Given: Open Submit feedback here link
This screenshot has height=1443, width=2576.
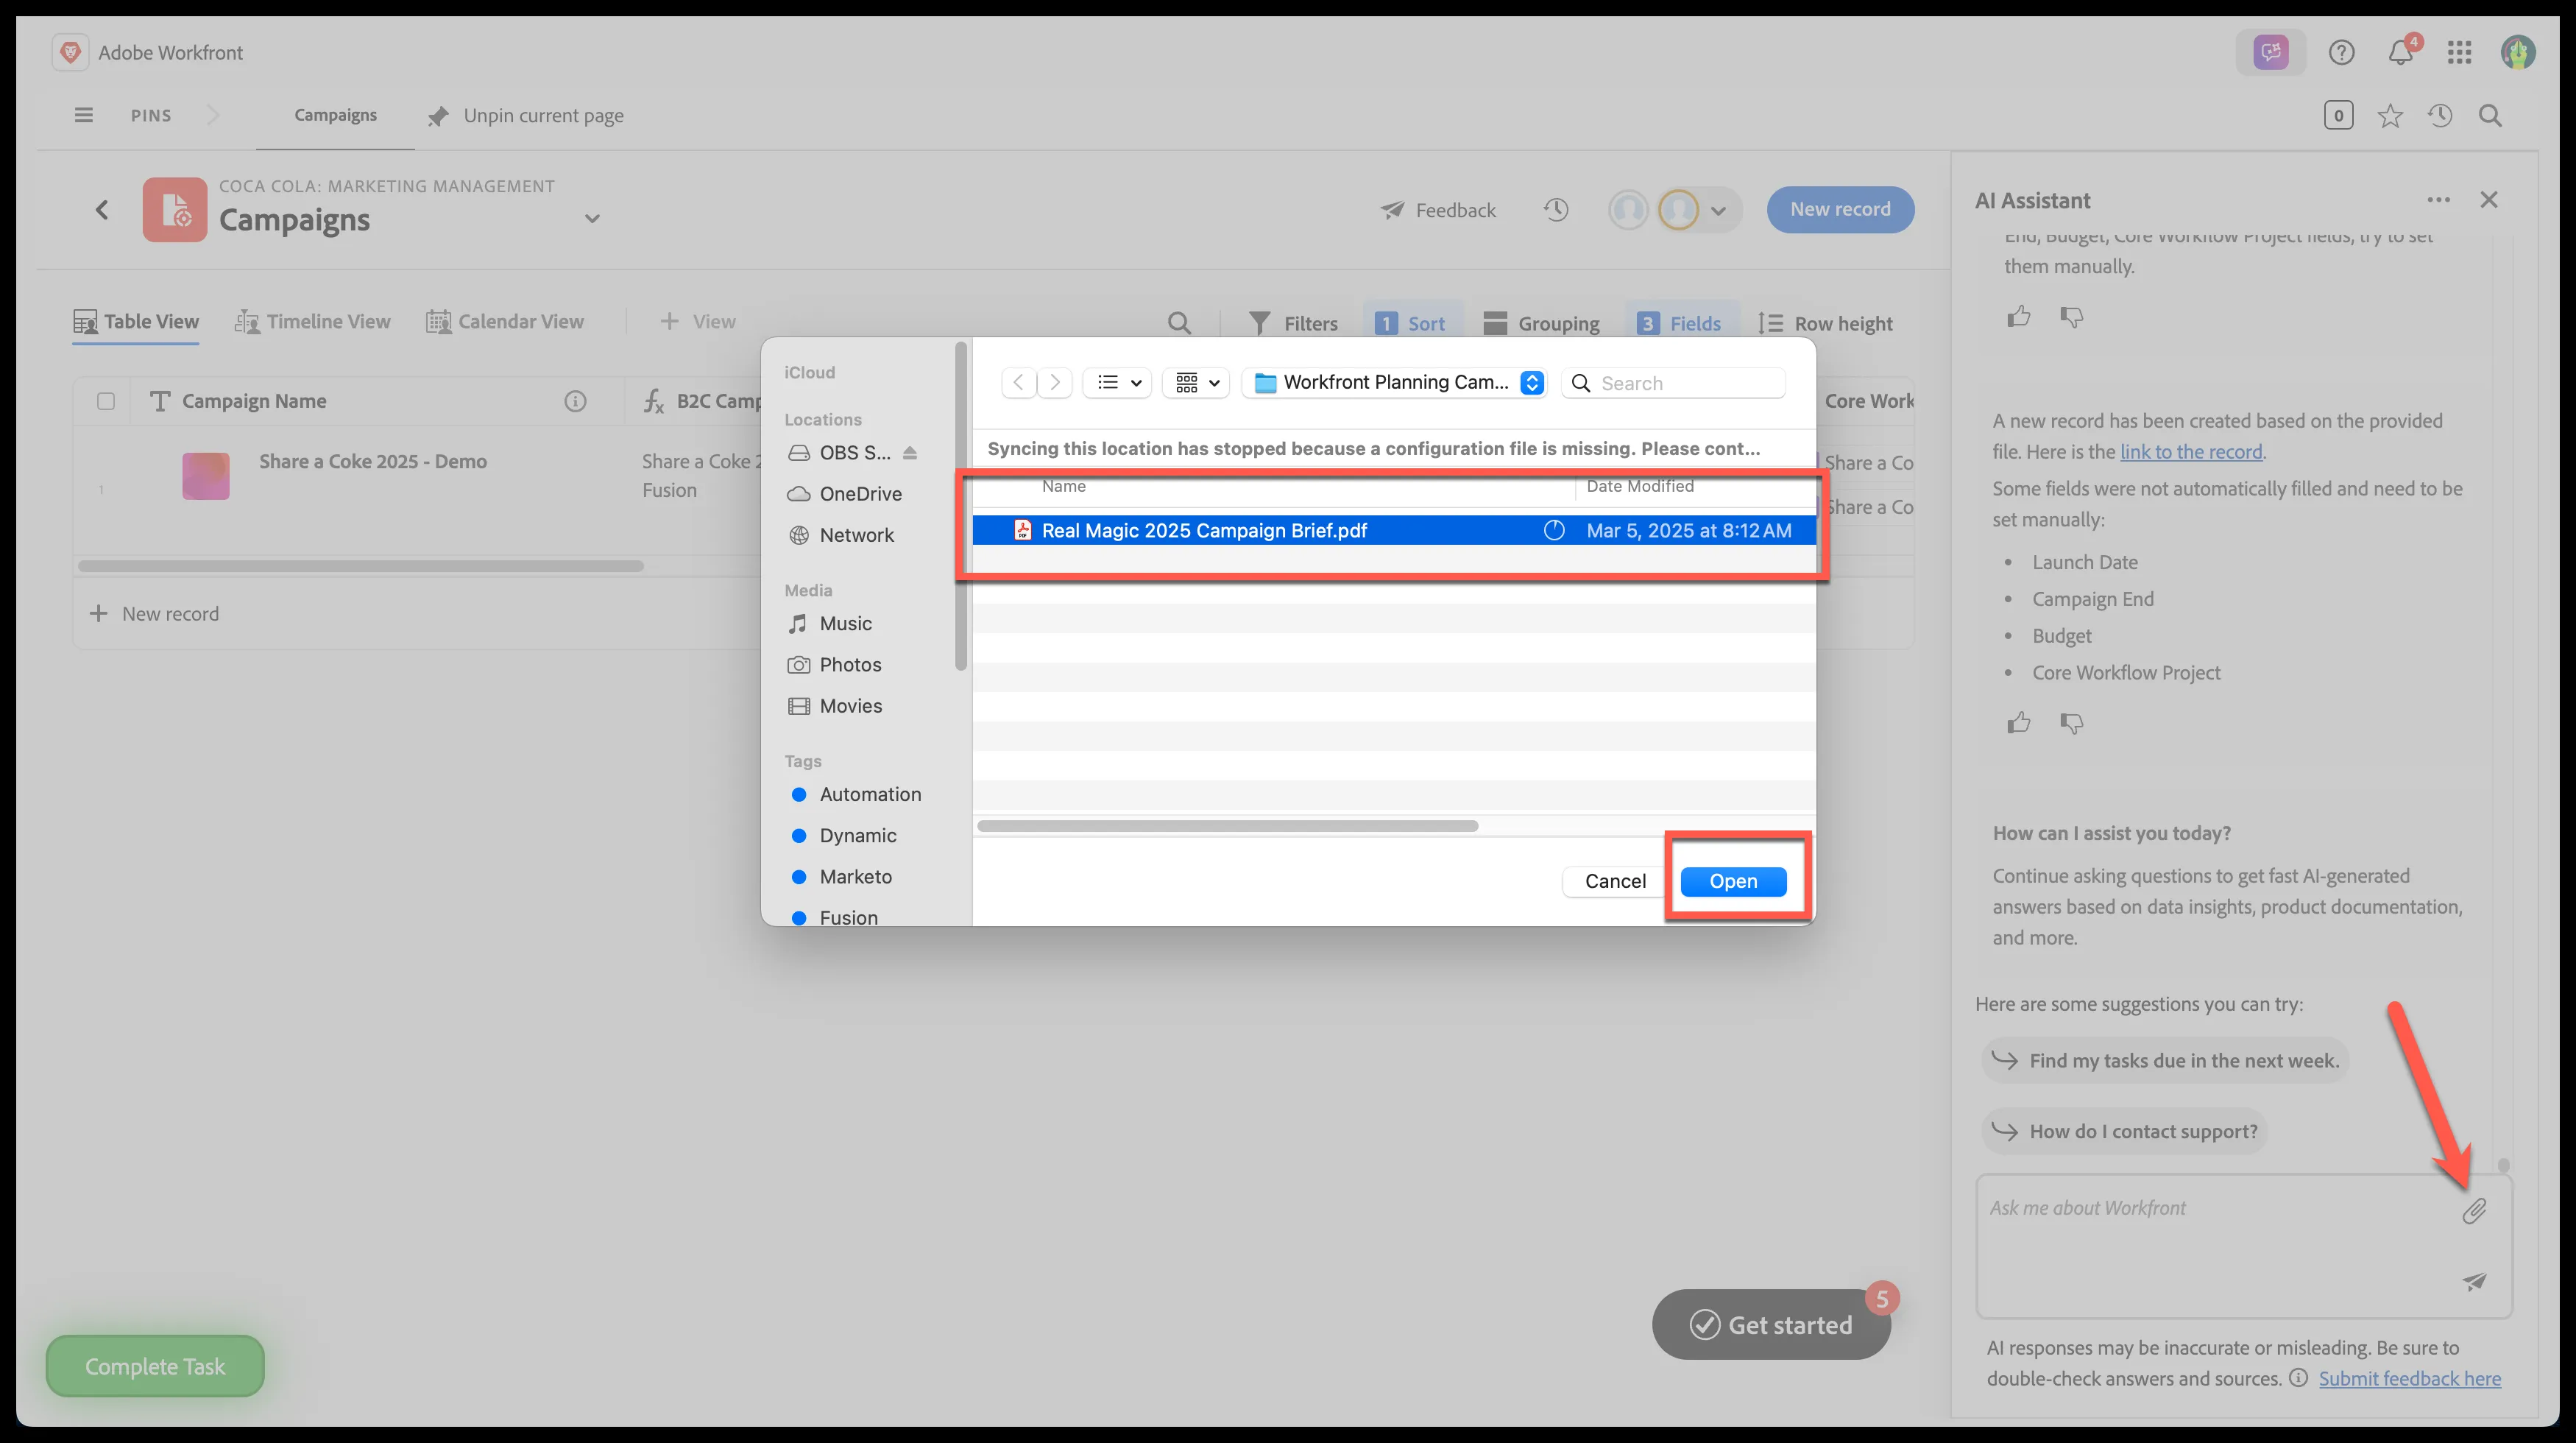Looking at the screenshot, I should (x=2409, y=1378).
